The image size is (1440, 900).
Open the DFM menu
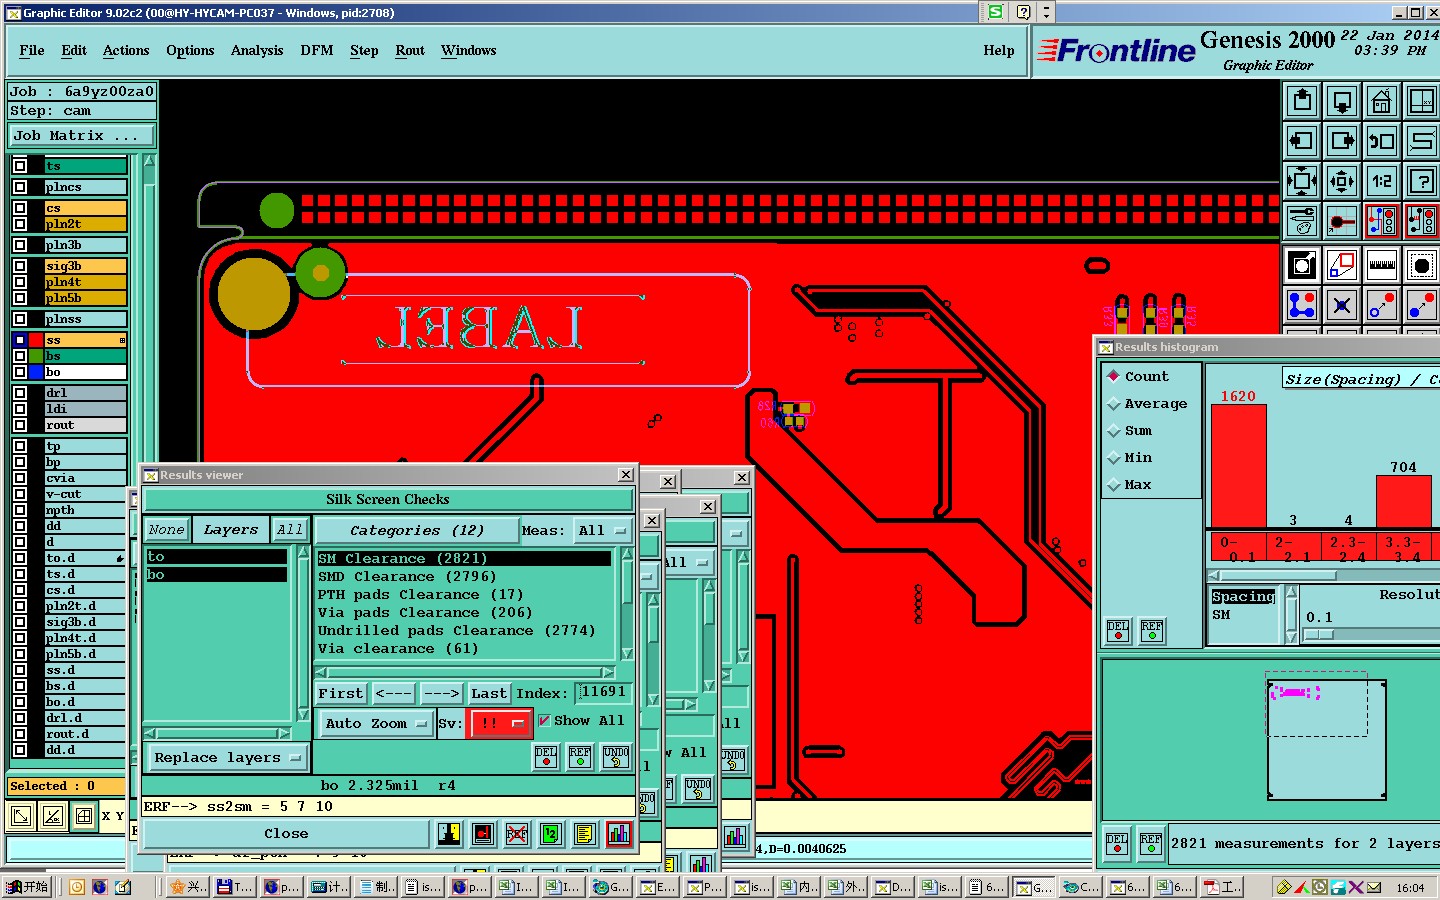317,51
